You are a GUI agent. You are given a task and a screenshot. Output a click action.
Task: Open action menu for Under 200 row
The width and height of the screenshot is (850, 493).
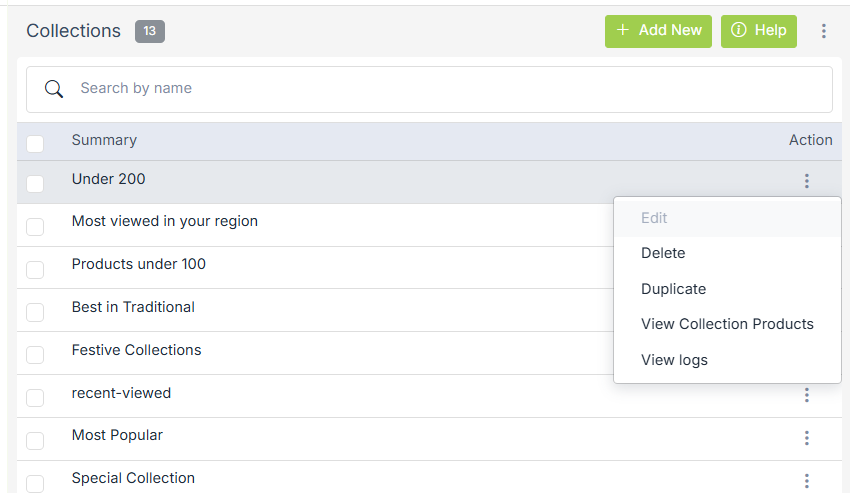tap(806, 181)
